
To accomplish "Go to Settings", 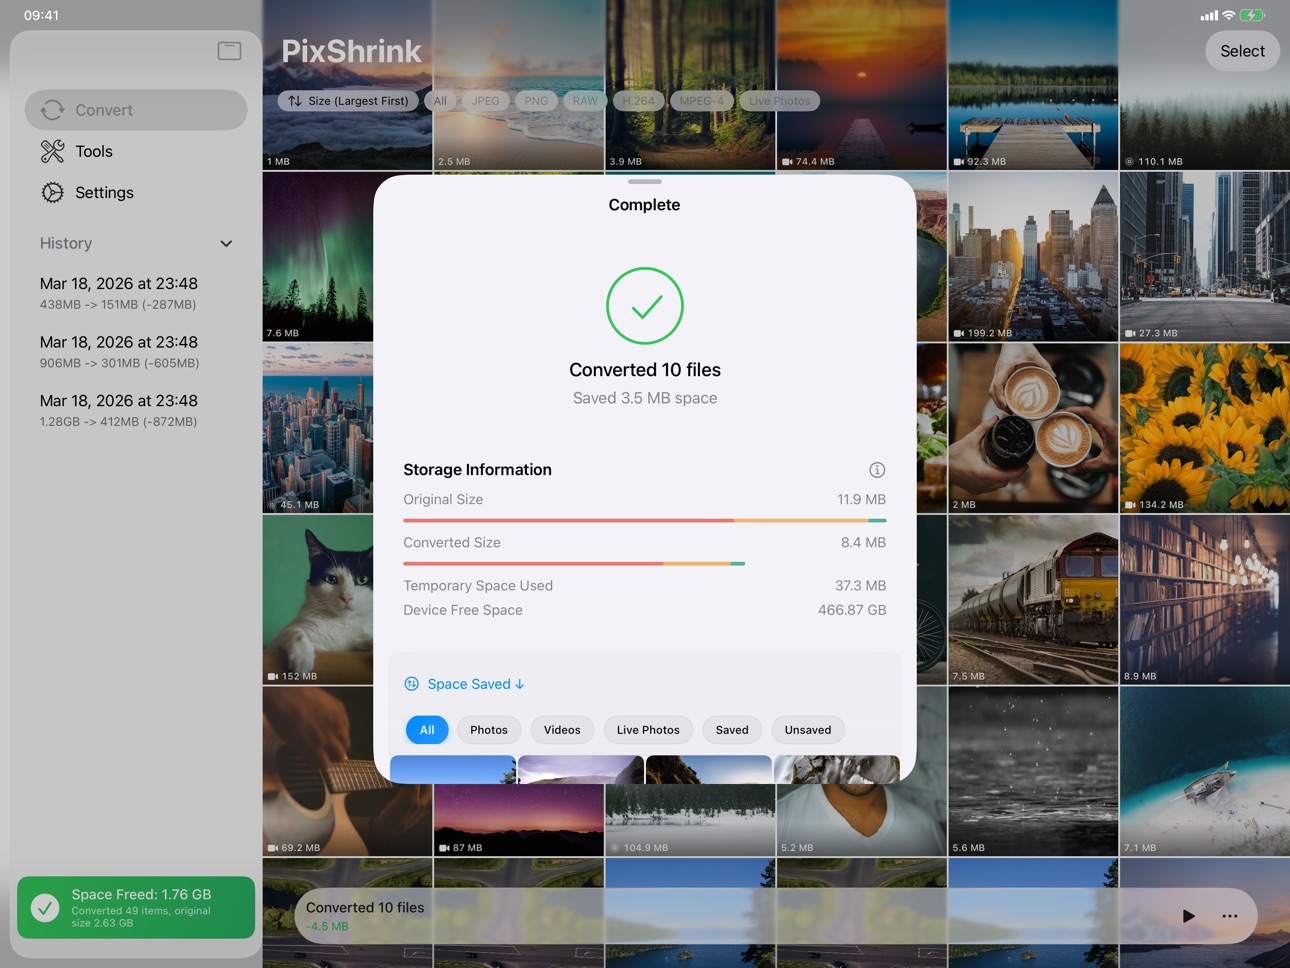I will click(x=136, y=192).
